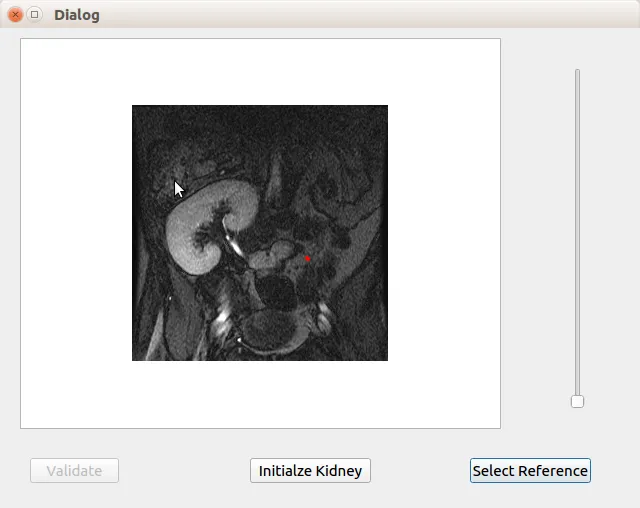Screen dimensions: 640x508
Task: Click the Dialog title text in the title bar
Action: click(77, 15)
